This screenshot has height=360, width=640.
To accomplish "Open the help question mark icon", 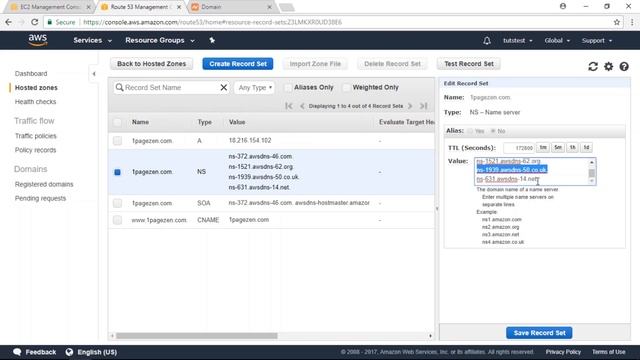I will point(624,67).
